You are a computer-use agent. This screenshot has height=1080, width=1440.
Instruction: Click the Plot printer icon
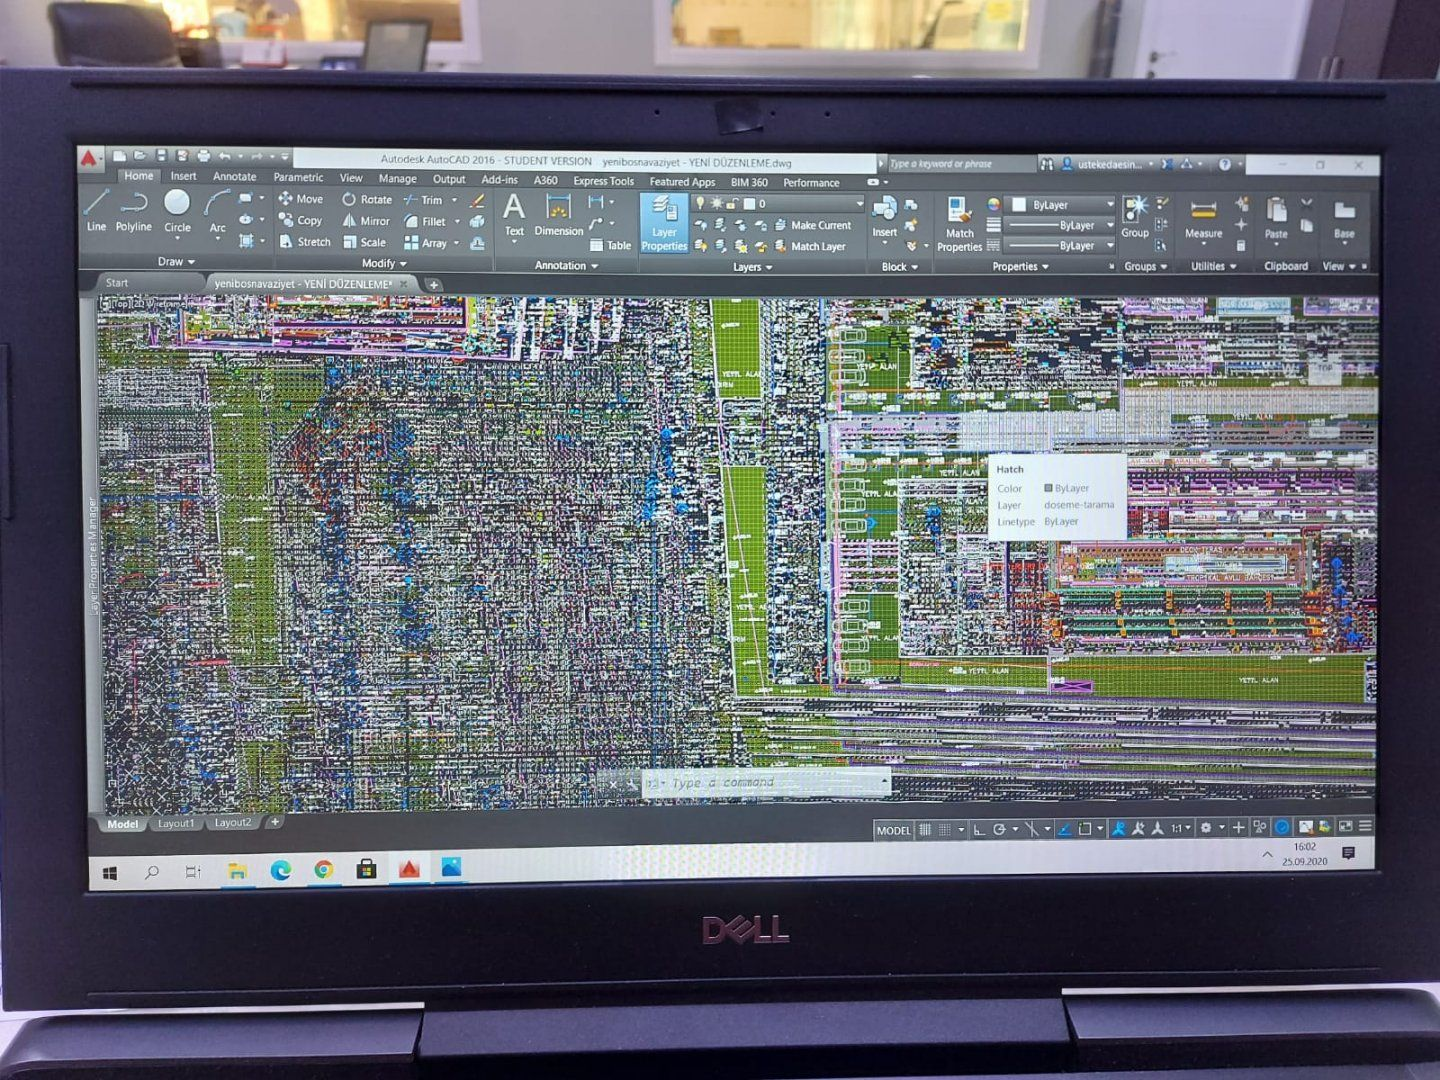(204, 156)
